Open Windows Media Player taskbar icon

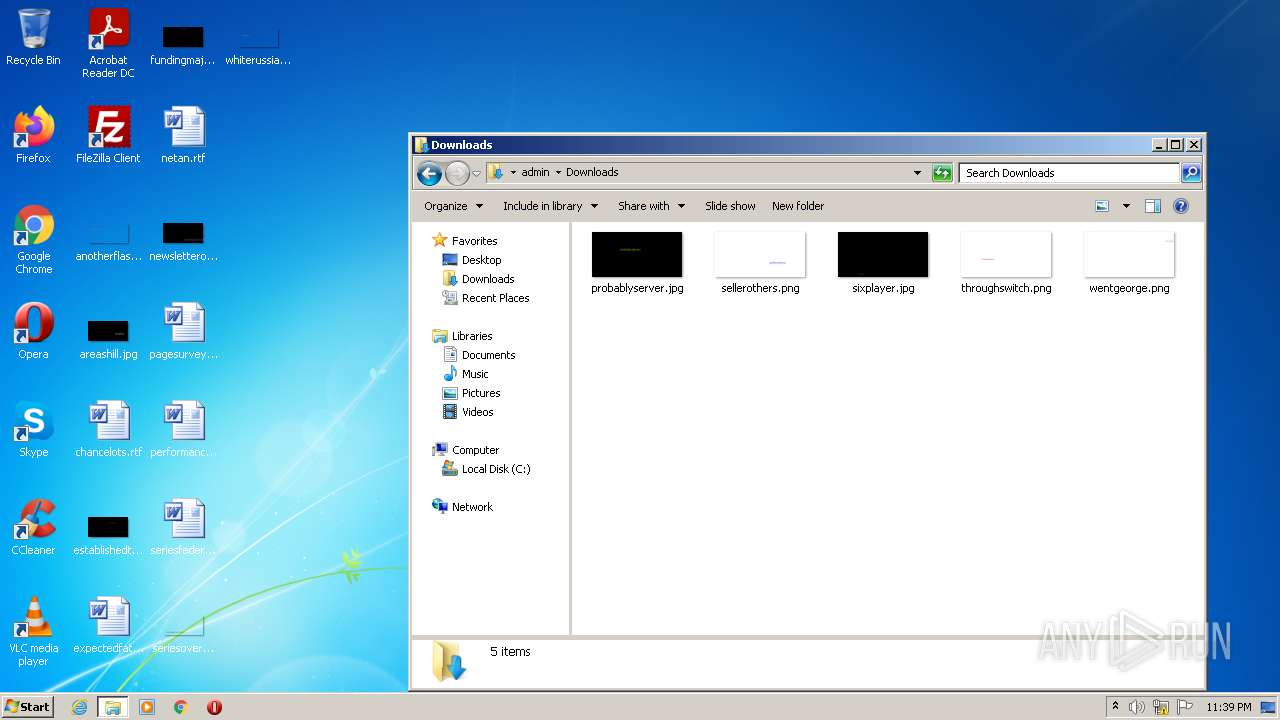(147, 707)
